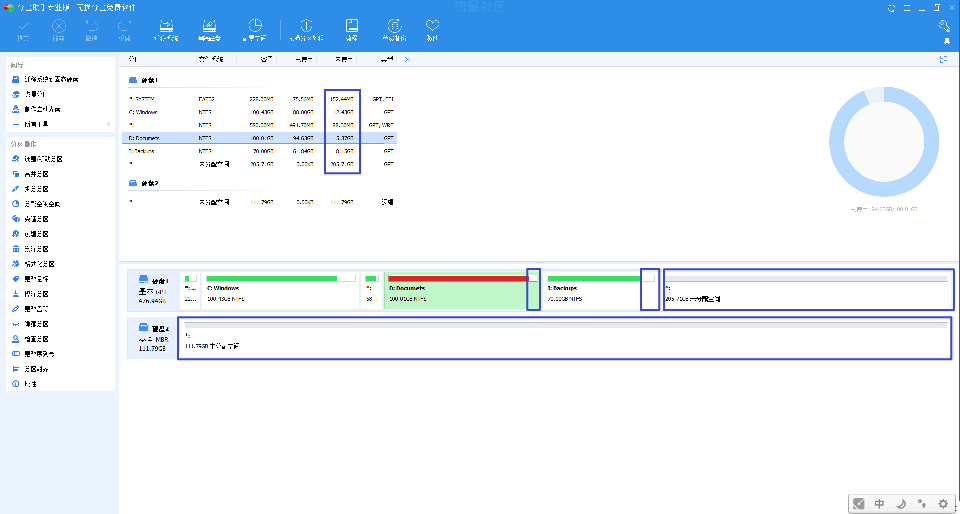The image size is (960, 514).
Task: Expand the All Tools entry in Wizards panel
Action: [x=61, y=124]
